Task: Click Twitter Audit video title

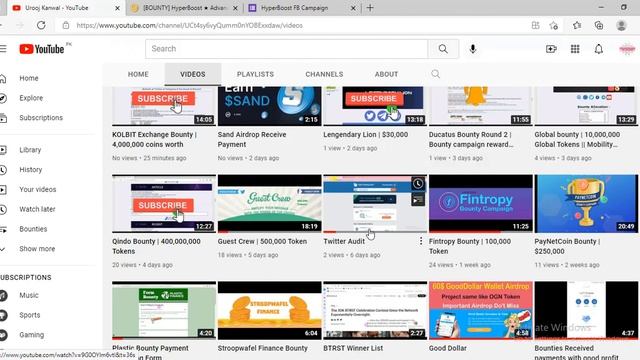Action: [x=344, y=241]
